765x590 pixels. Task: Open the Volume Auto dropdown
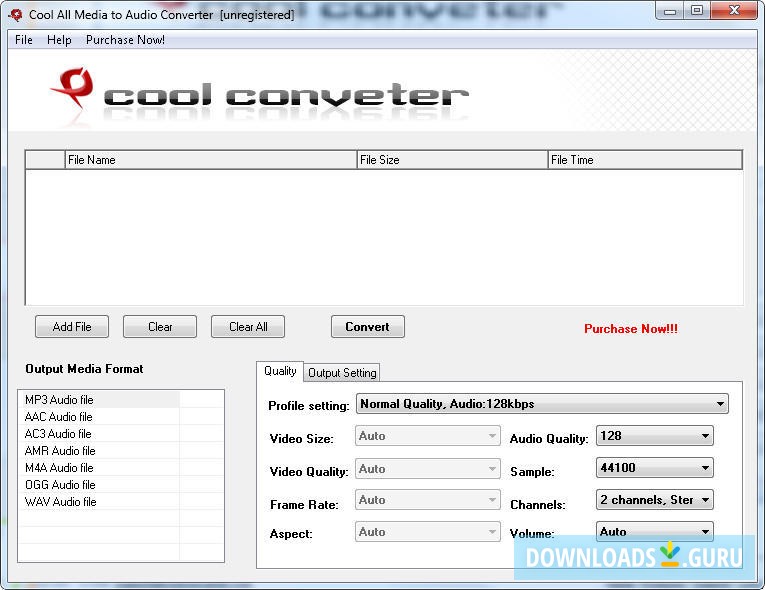click(654, 531)
